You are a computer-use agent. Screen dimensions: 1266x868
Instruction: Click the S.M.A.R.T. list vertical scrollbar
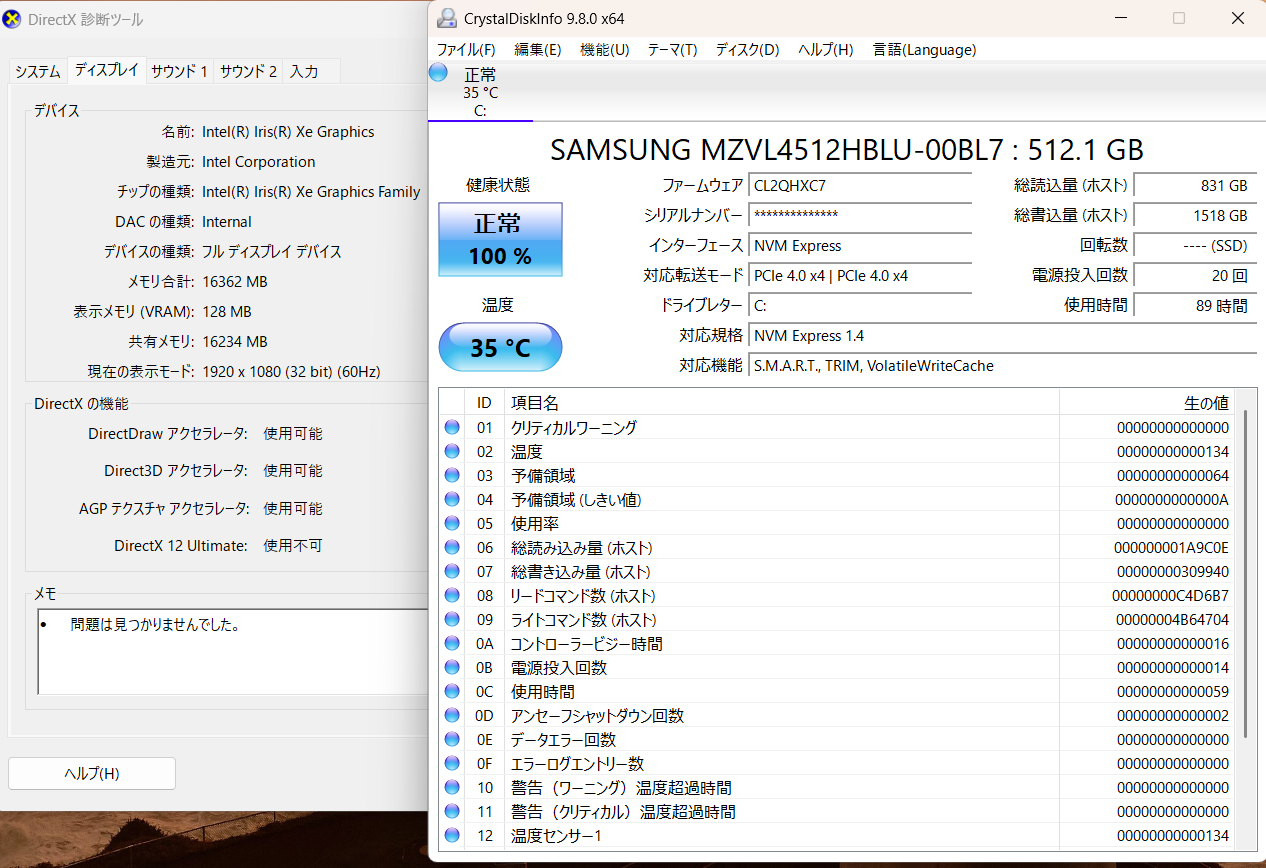[1245, 573]
